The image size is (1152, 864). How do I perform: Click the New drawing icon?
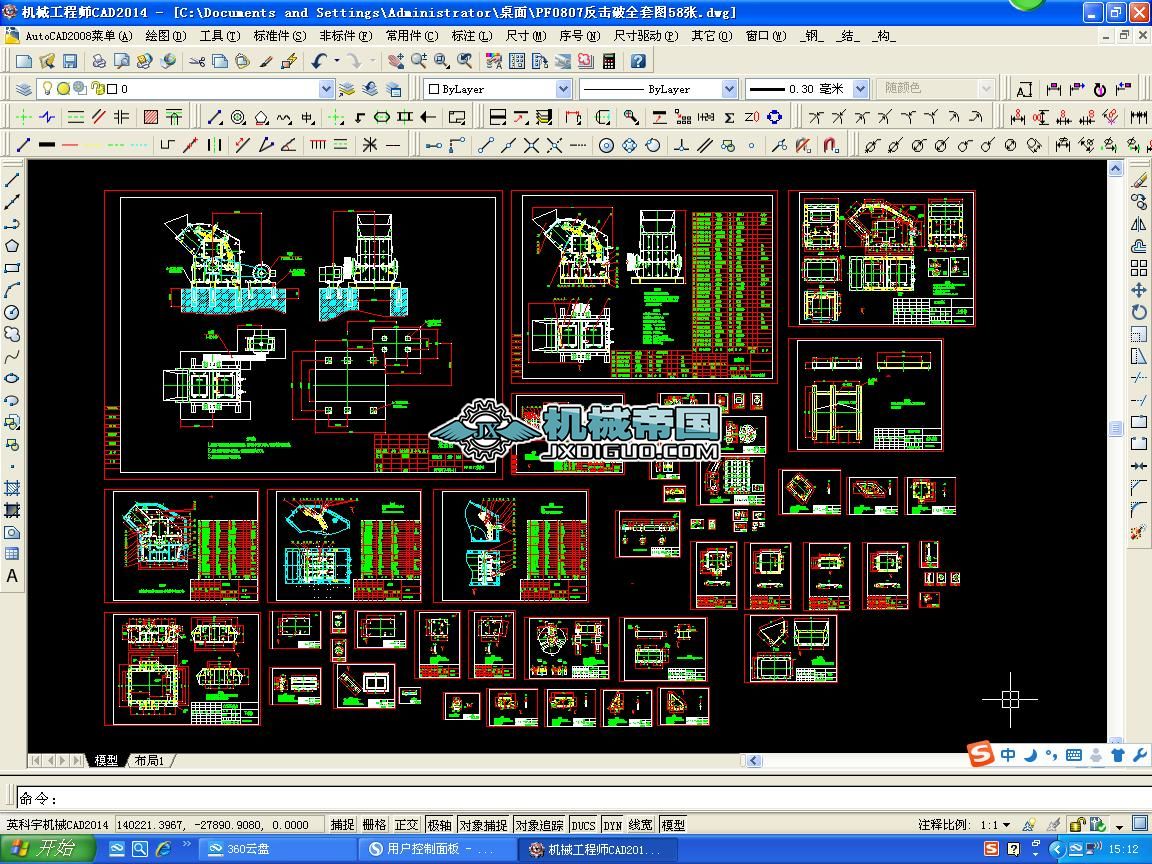point(24,62)
